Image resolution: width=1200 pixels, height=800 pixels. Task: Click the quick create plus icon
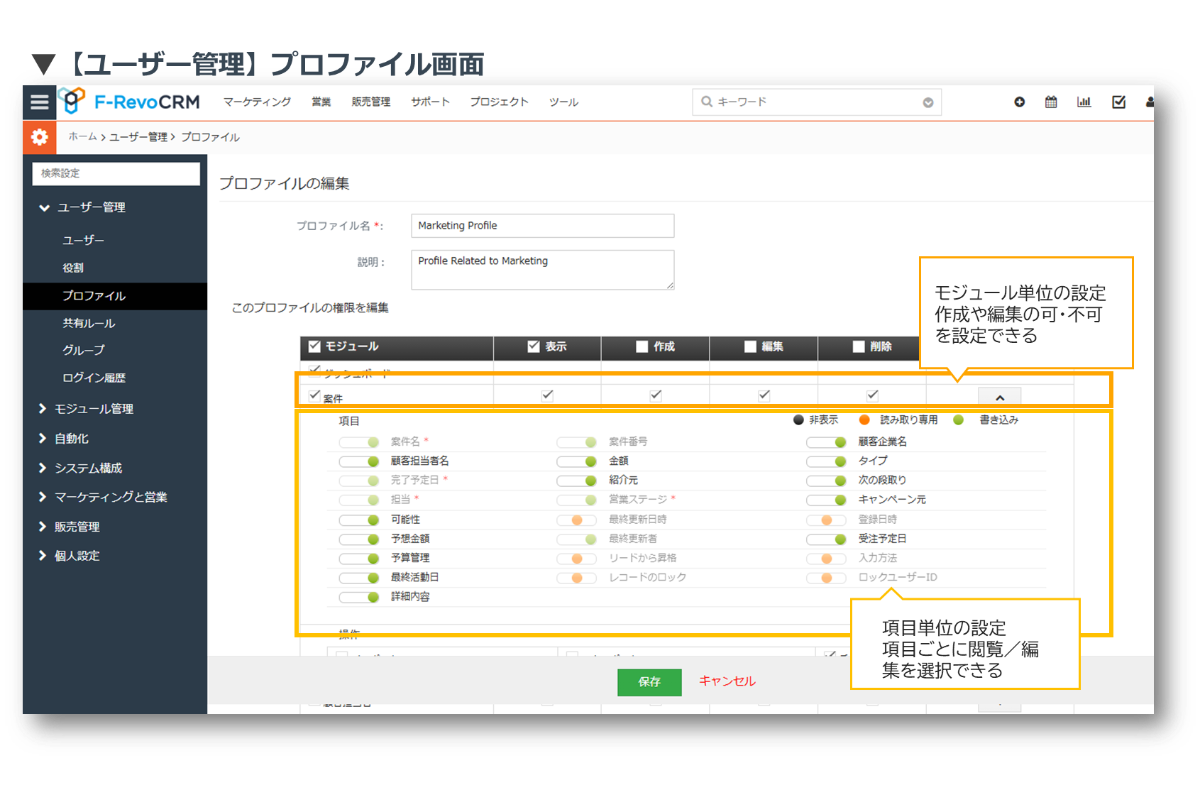pyautogui.click(x=1019, y=102)
